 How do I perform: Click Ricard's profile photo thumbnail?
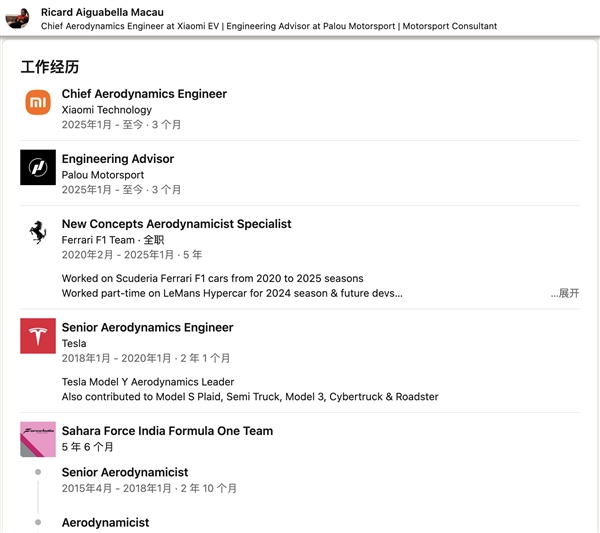click(19, 18)
